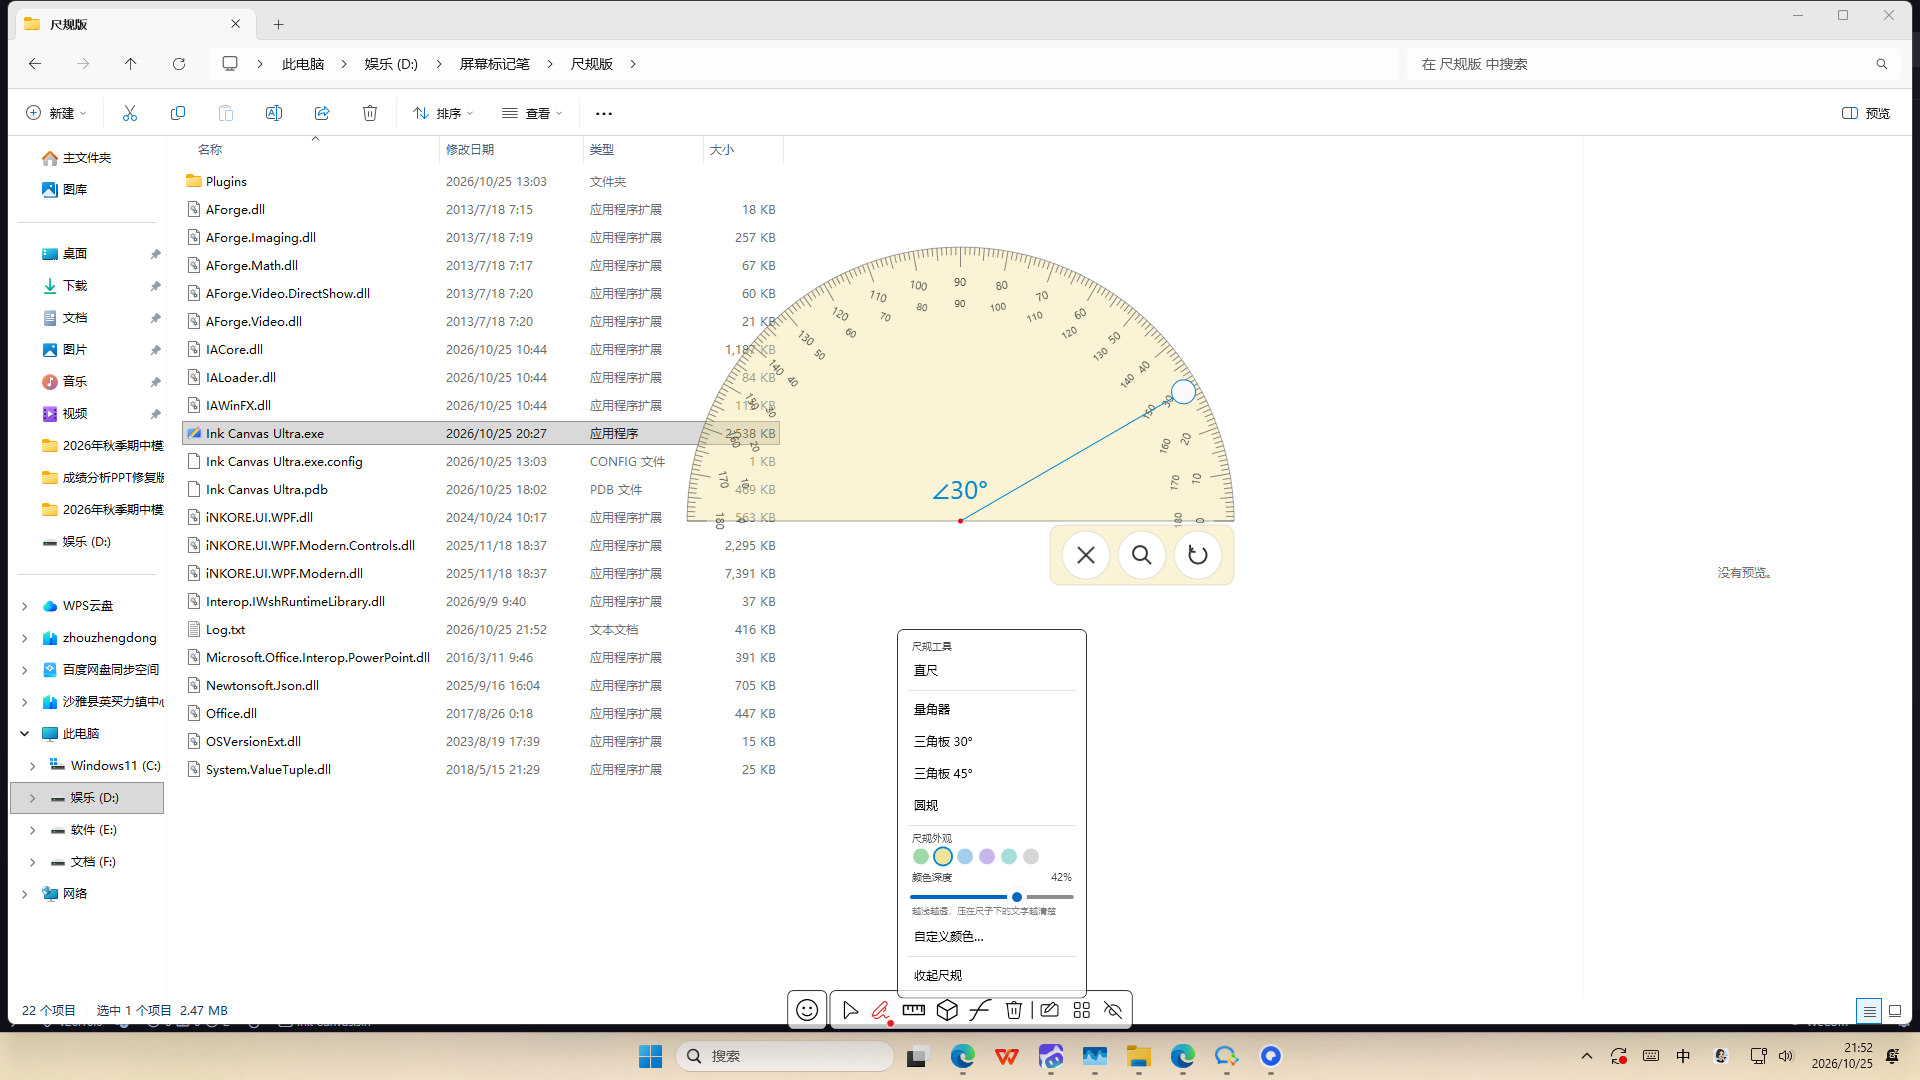1920x1080 pixels.
Task: Click the protractor magnifier button
Action: [x=1142, y=555]
